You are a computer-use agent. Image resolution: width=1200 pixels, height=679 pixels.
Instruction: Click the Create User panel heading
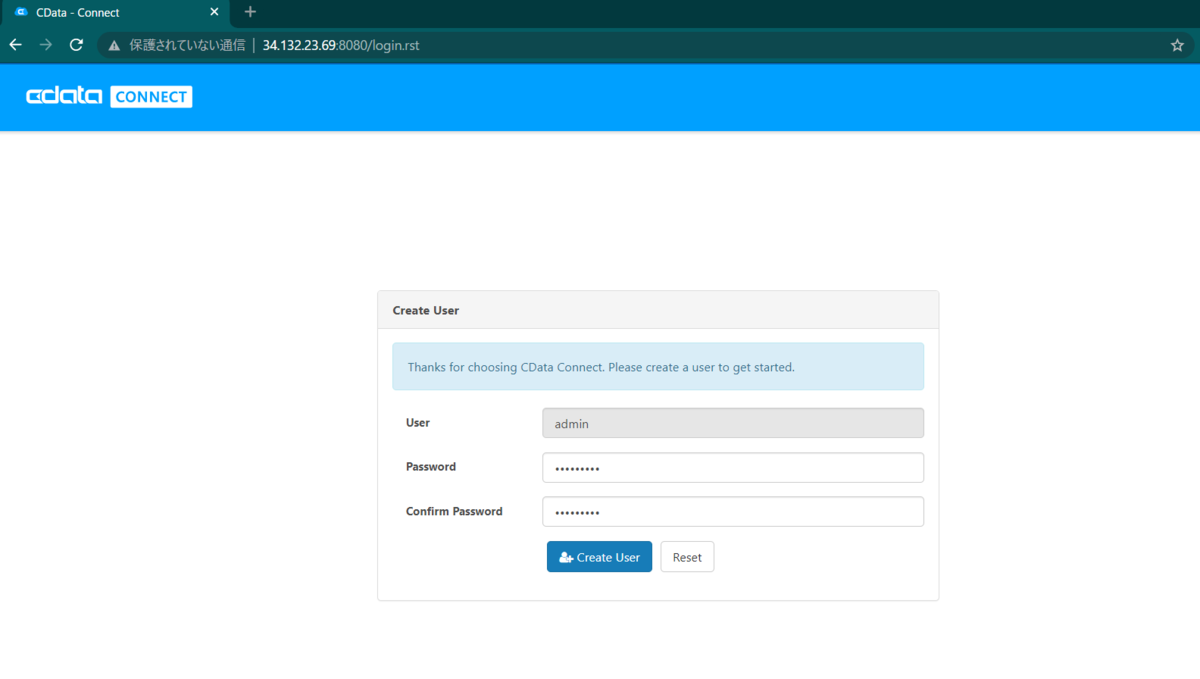tap(426, 310)
